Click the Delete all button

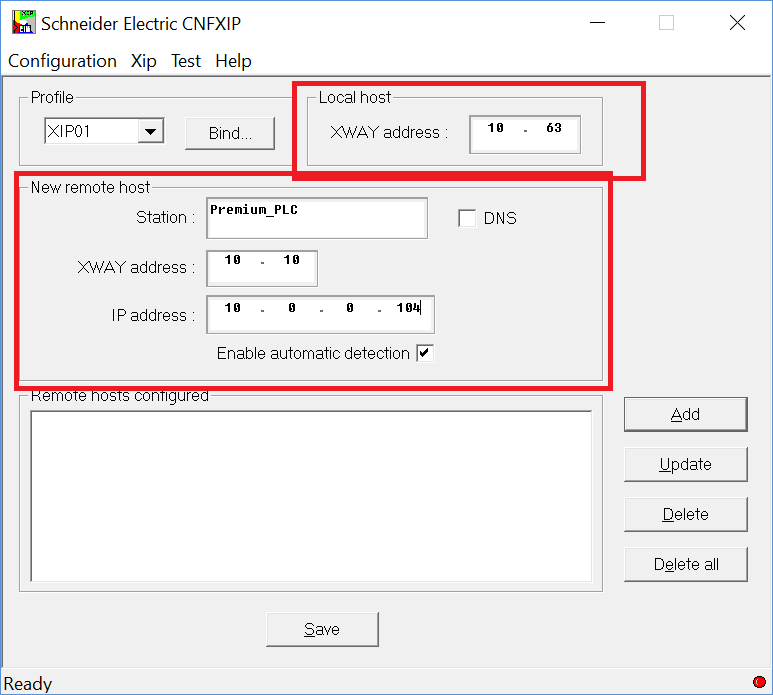(685, 564)
